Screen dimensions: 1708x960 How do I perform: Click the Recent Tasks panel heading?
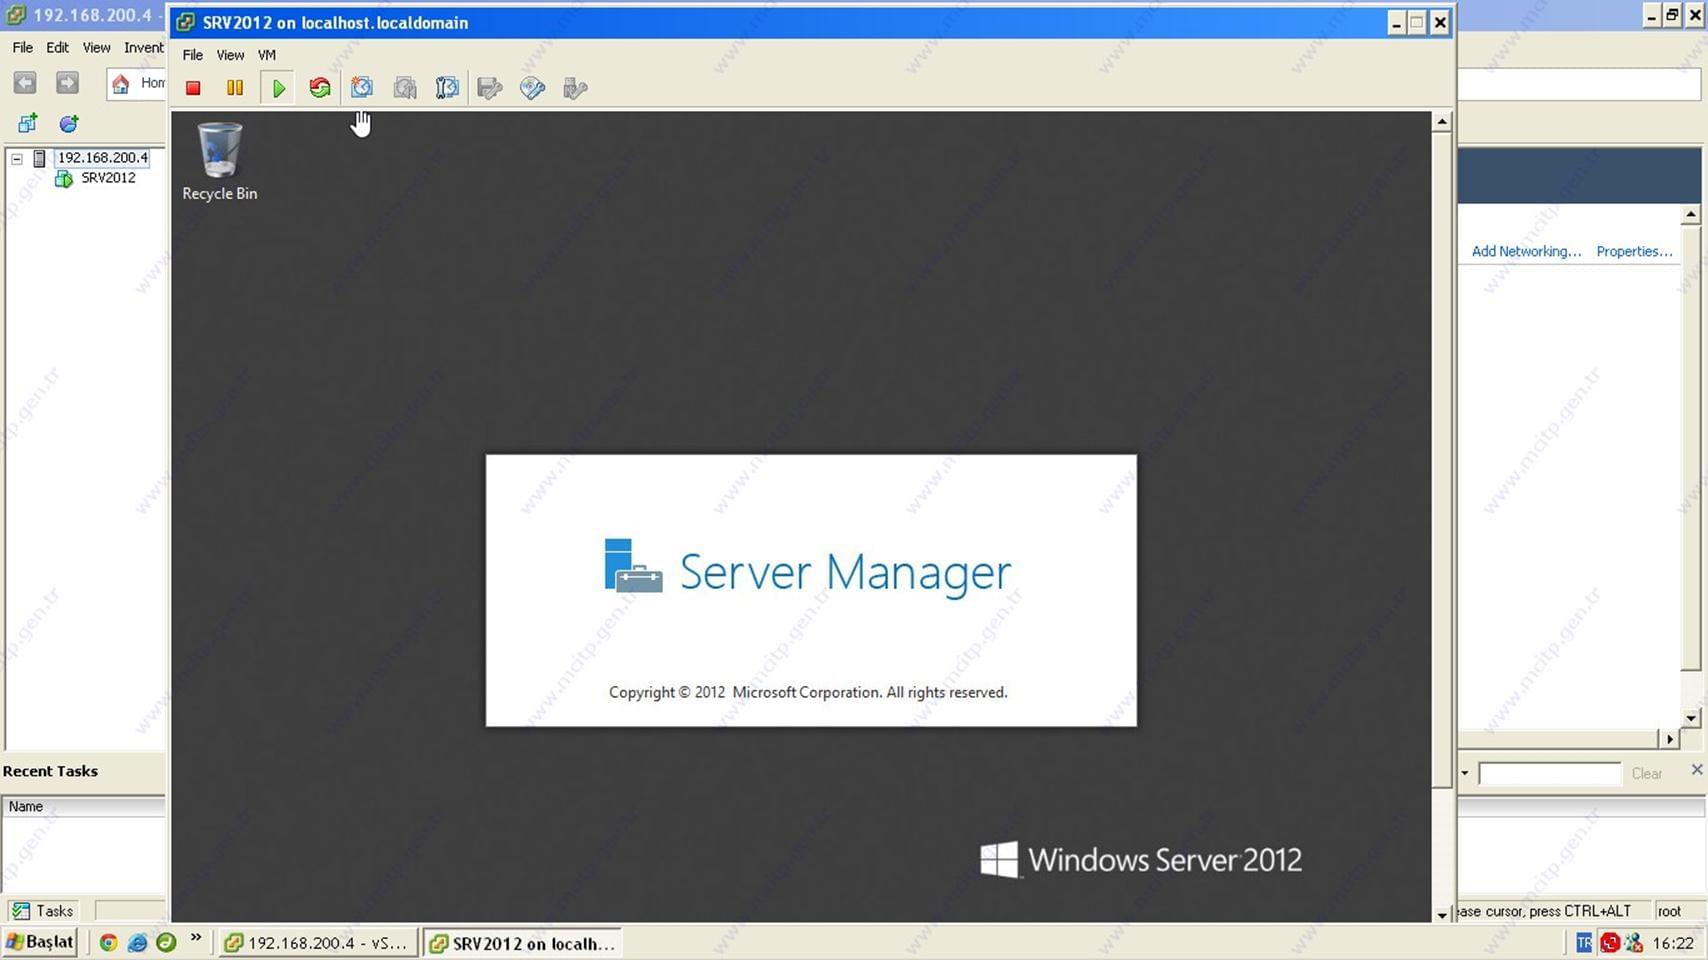pos(50,771)
